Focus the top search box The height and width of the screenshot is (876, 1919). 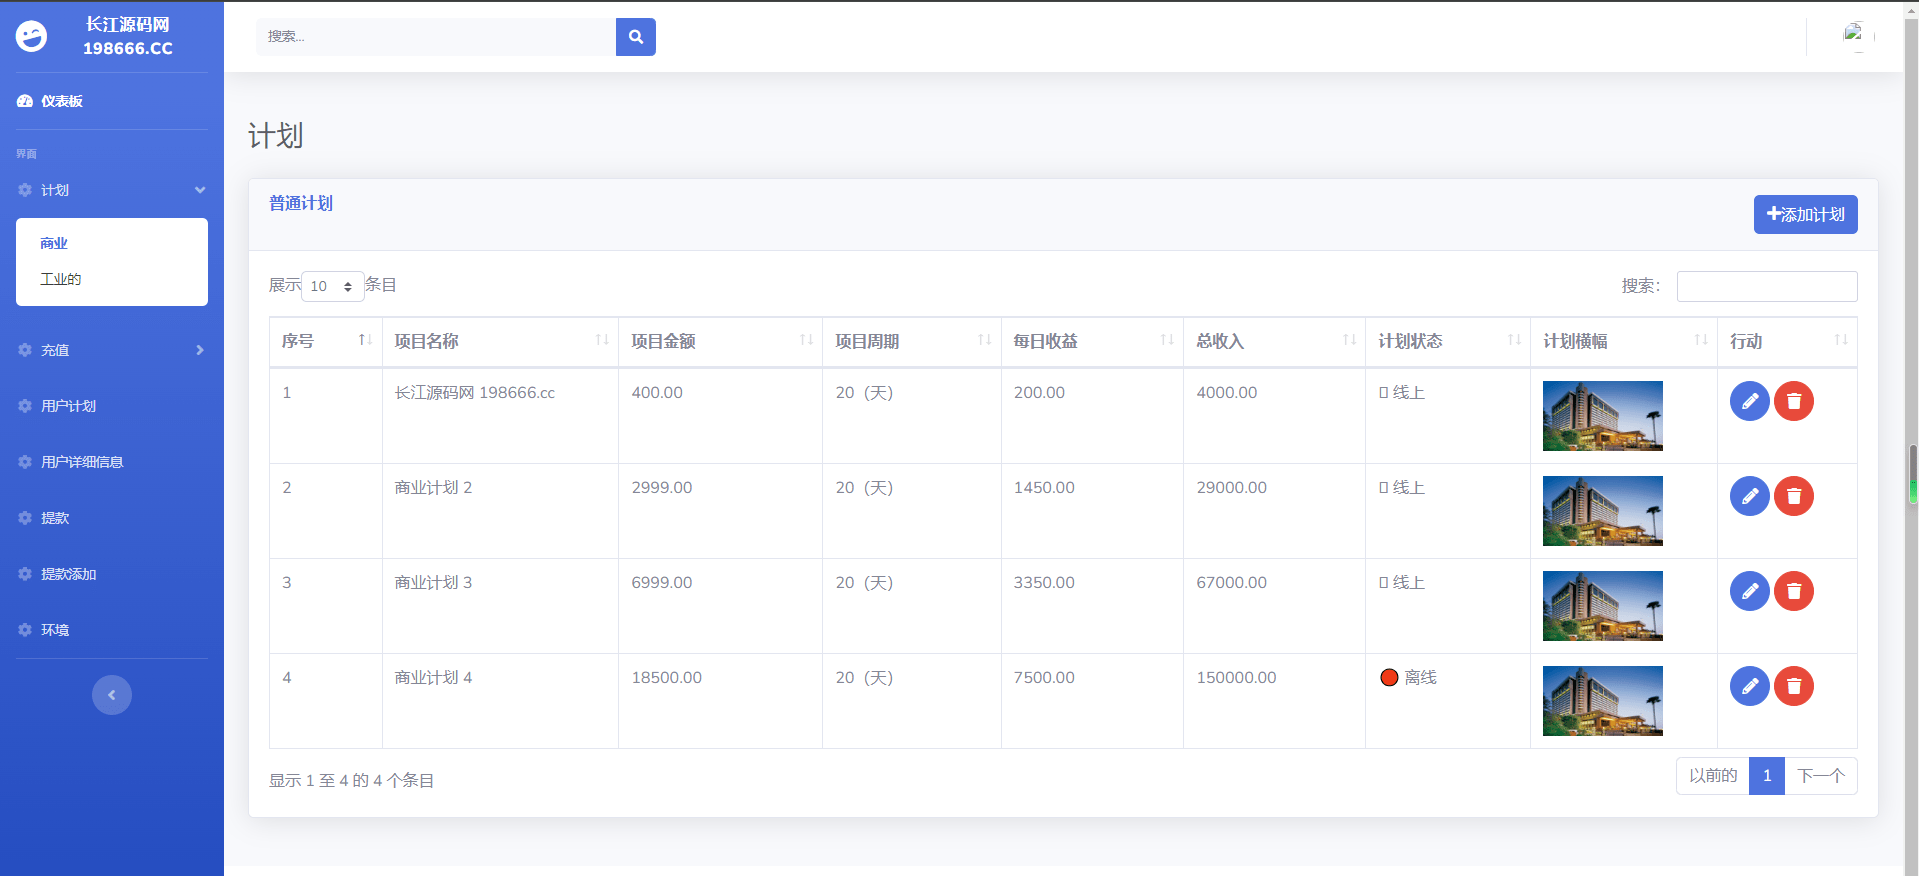(x=436, y=37)
